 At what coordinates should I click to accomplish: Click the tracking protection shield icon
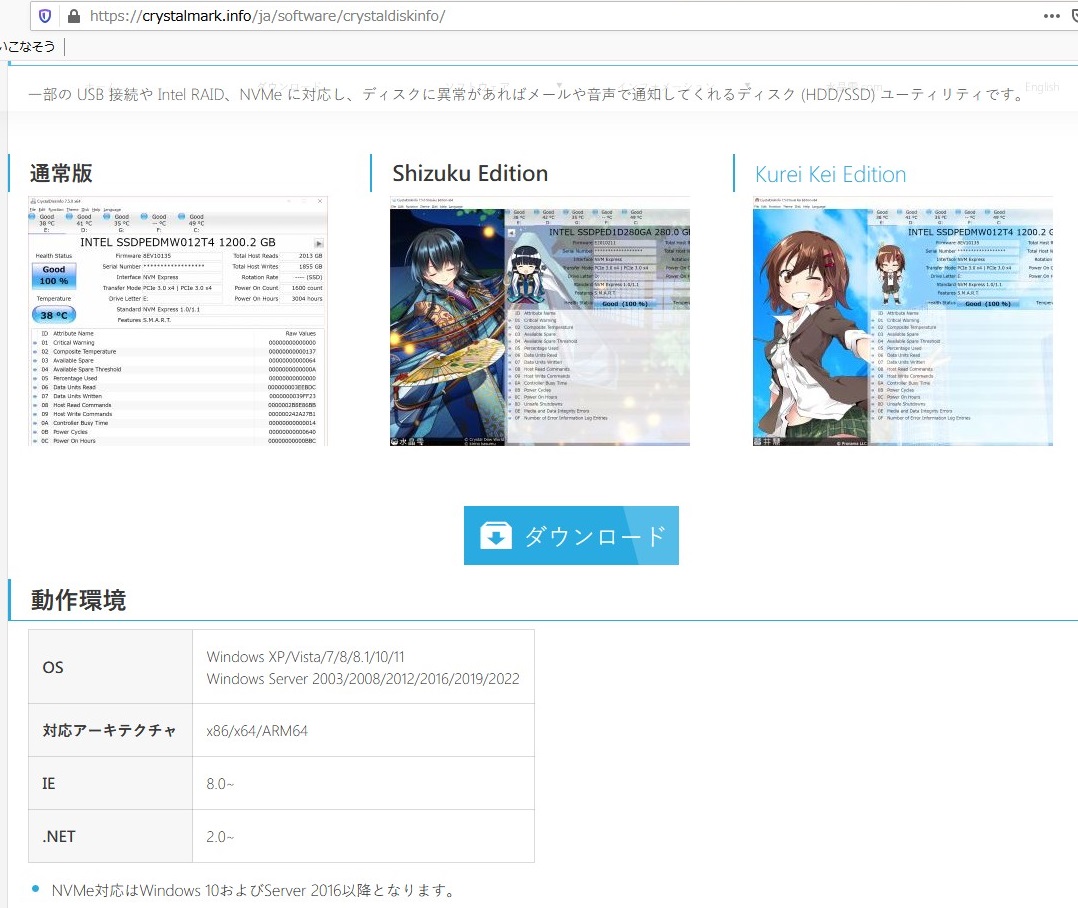click(45, 16)
